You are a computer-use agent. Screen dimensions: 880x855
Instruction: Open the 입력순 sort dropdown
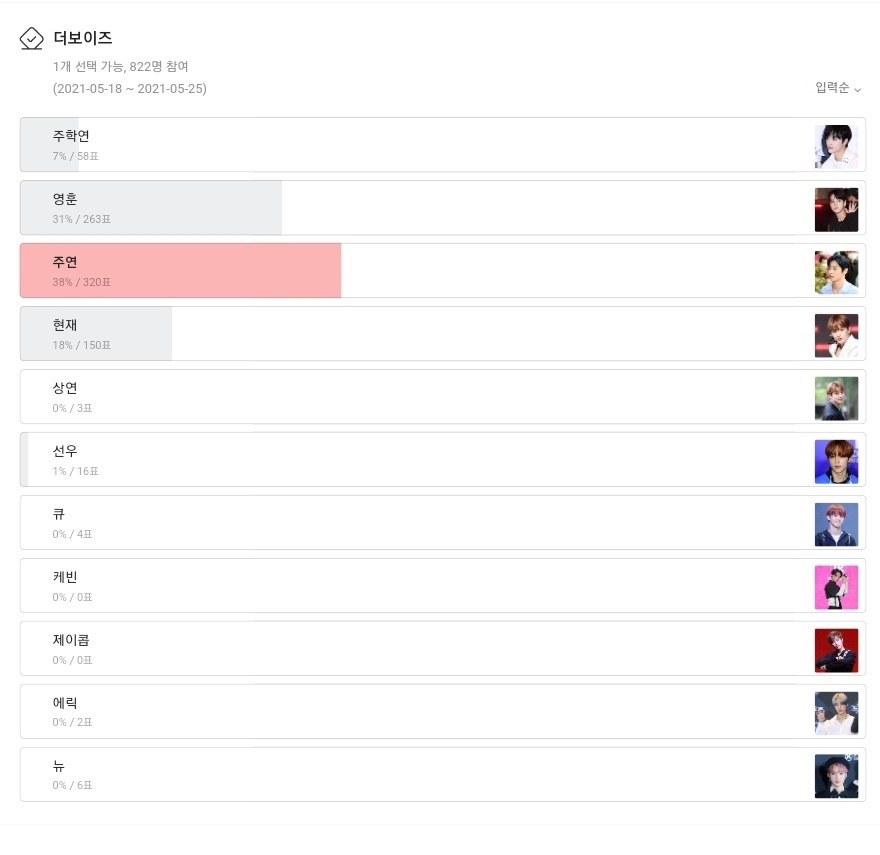coord(838,88)
